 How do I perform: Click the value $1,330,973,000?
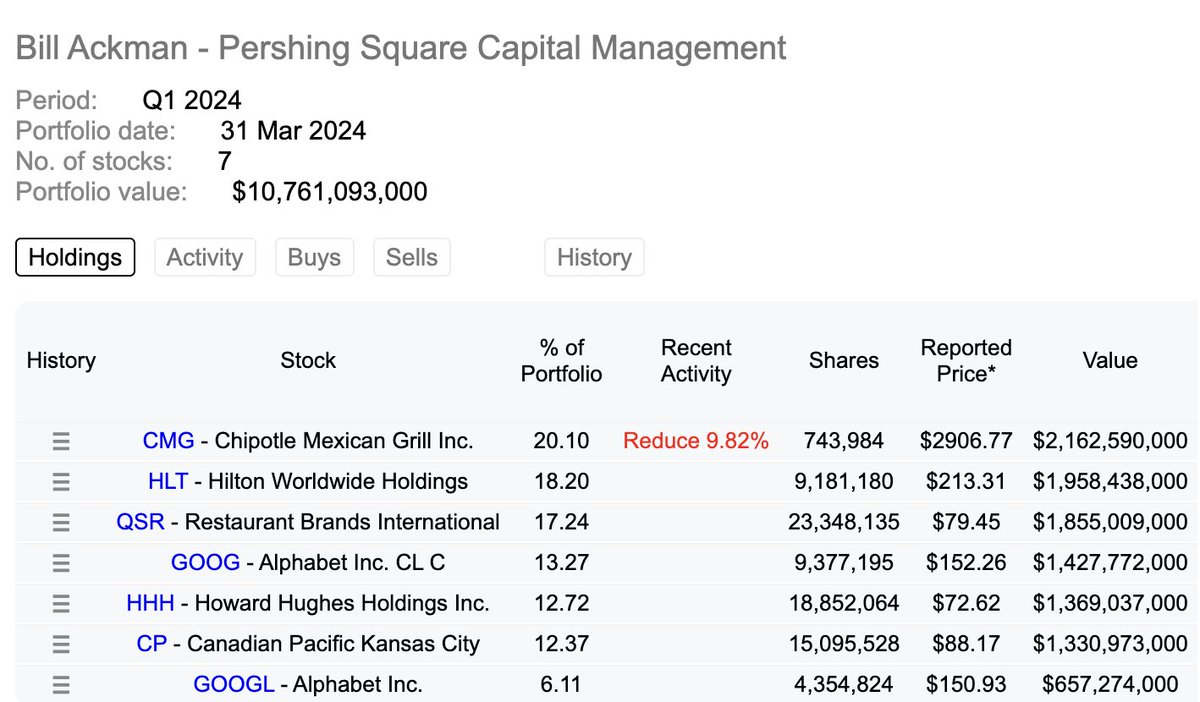click(1110, 644)
